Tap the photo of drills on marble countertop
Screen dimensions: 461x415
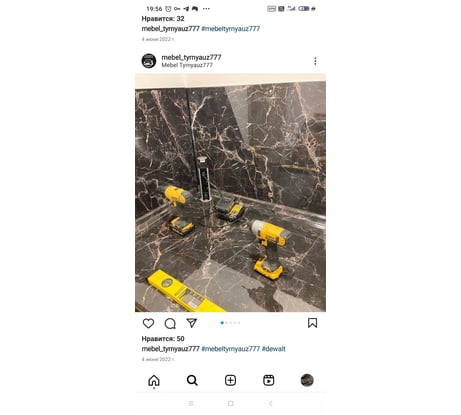[230, 193]
